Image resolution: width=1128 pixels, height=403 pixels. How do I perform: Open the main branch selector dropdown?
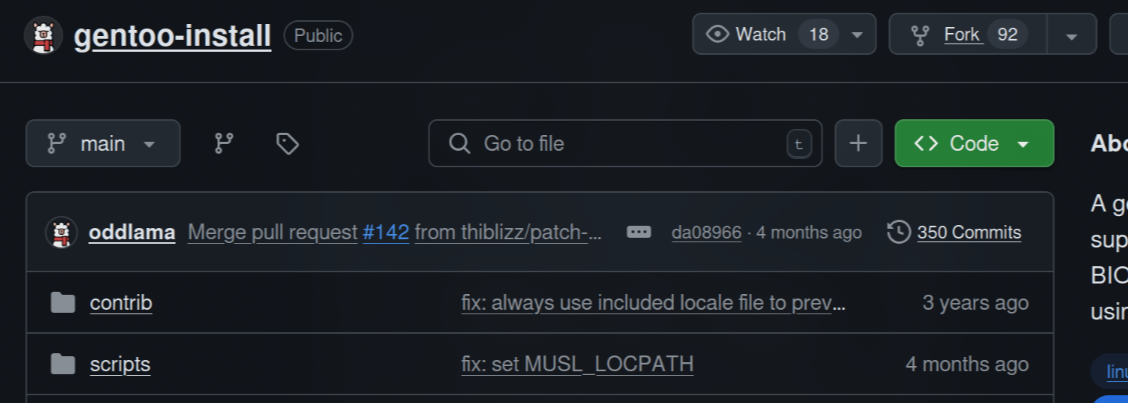[103, 144]
